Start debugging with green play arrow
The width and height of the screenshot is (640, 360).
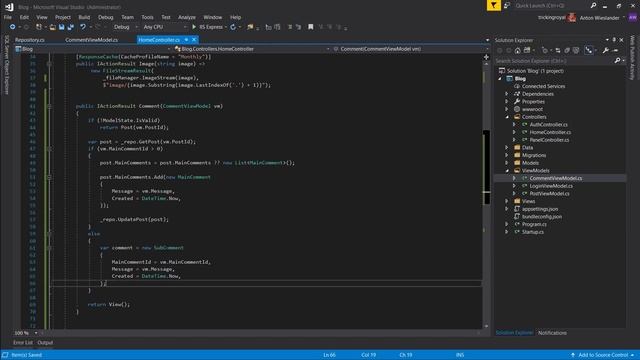[x=194, y=27]
